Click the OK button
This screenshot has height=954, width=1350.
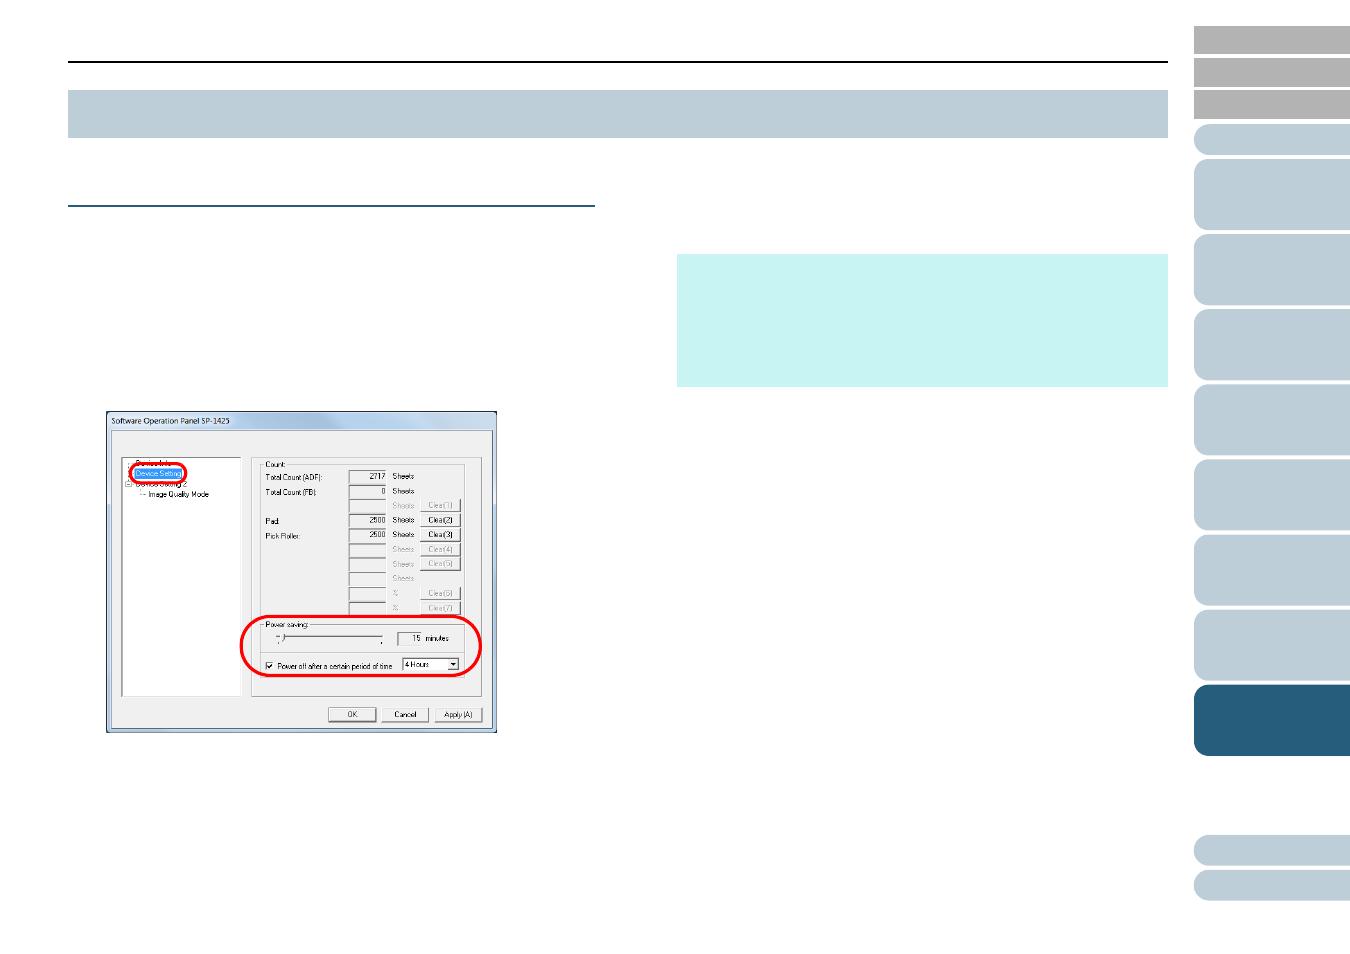point(352,715)
